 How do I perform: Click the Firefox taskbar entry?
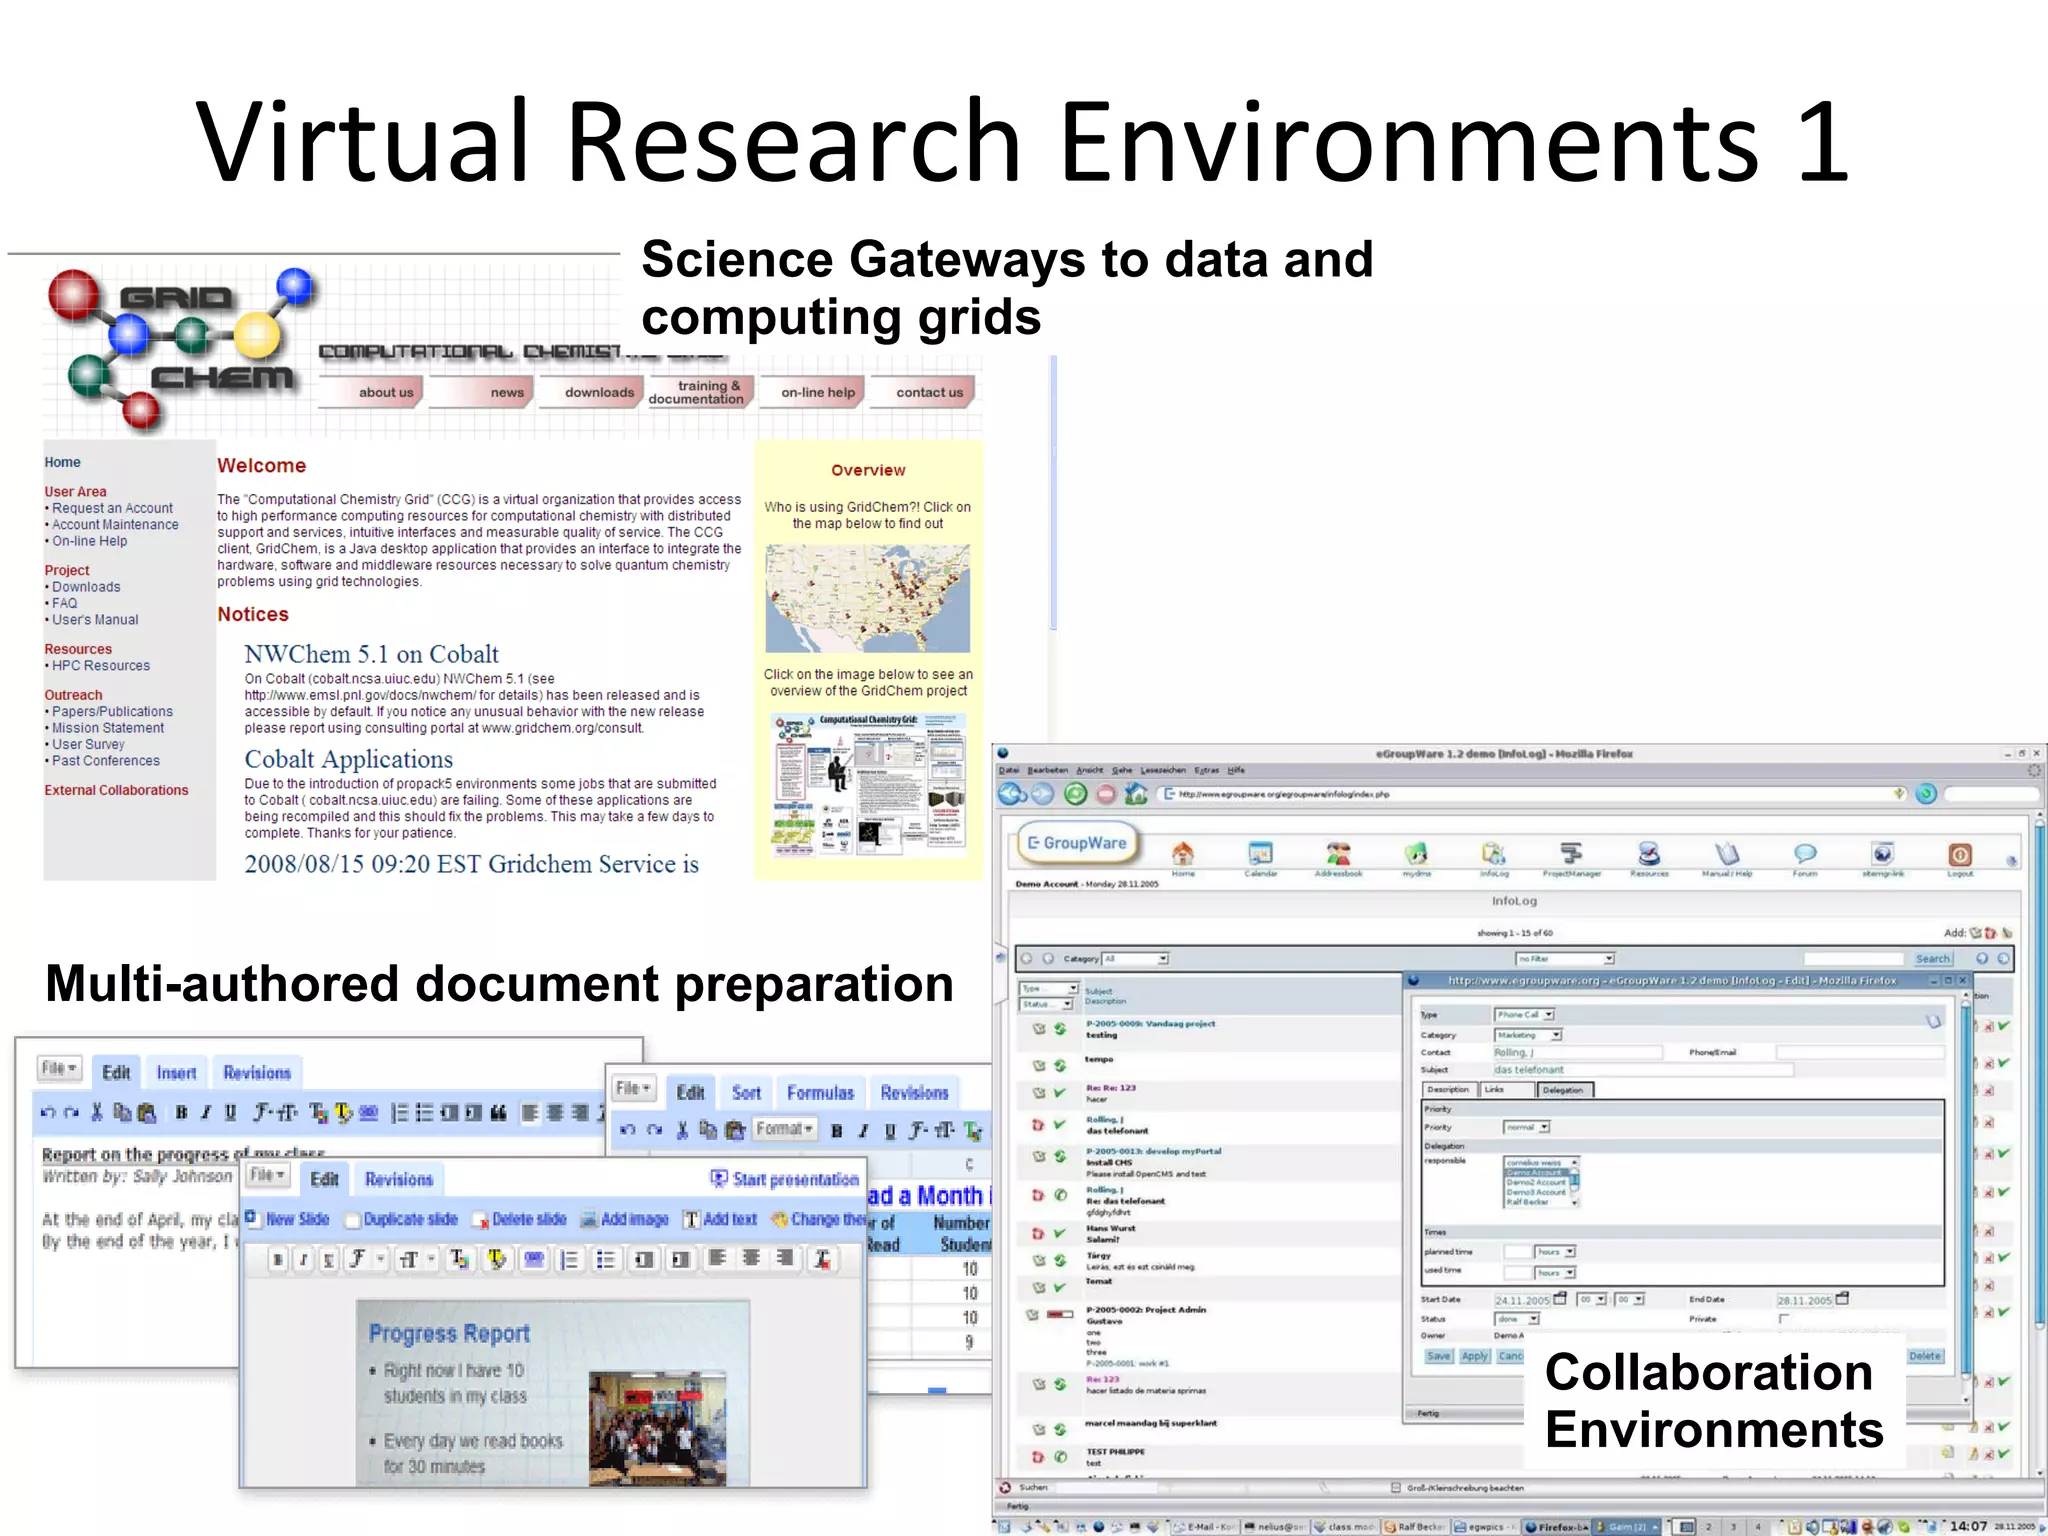tap(1555, 1527)
